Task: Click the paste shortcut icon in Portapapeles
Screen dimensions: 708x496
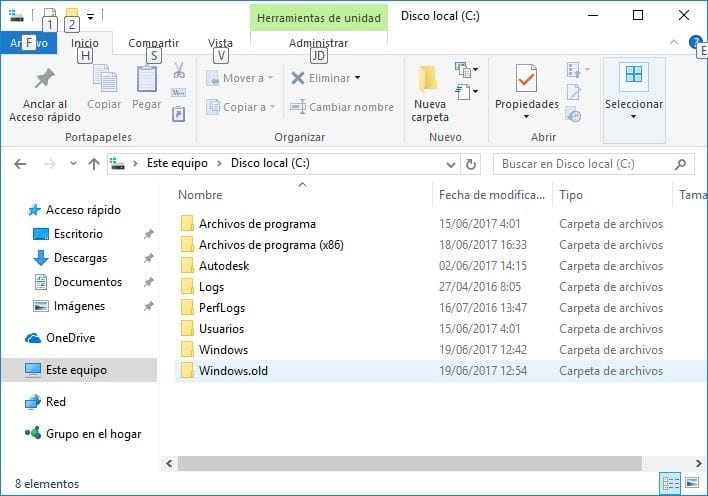Action: point(179,114)
